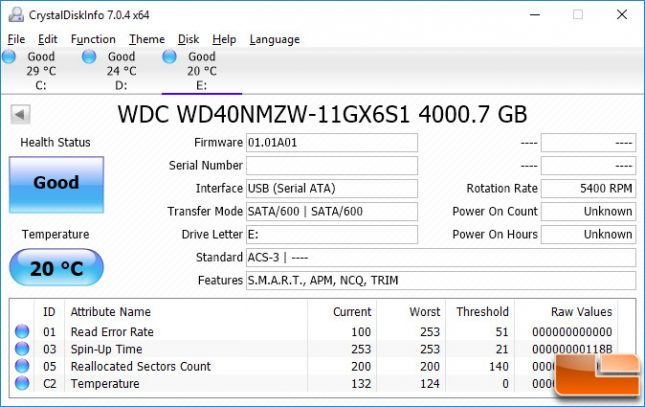This screenshot has height=407, width=645.
Task: Open the File menu
Action: 16,39
